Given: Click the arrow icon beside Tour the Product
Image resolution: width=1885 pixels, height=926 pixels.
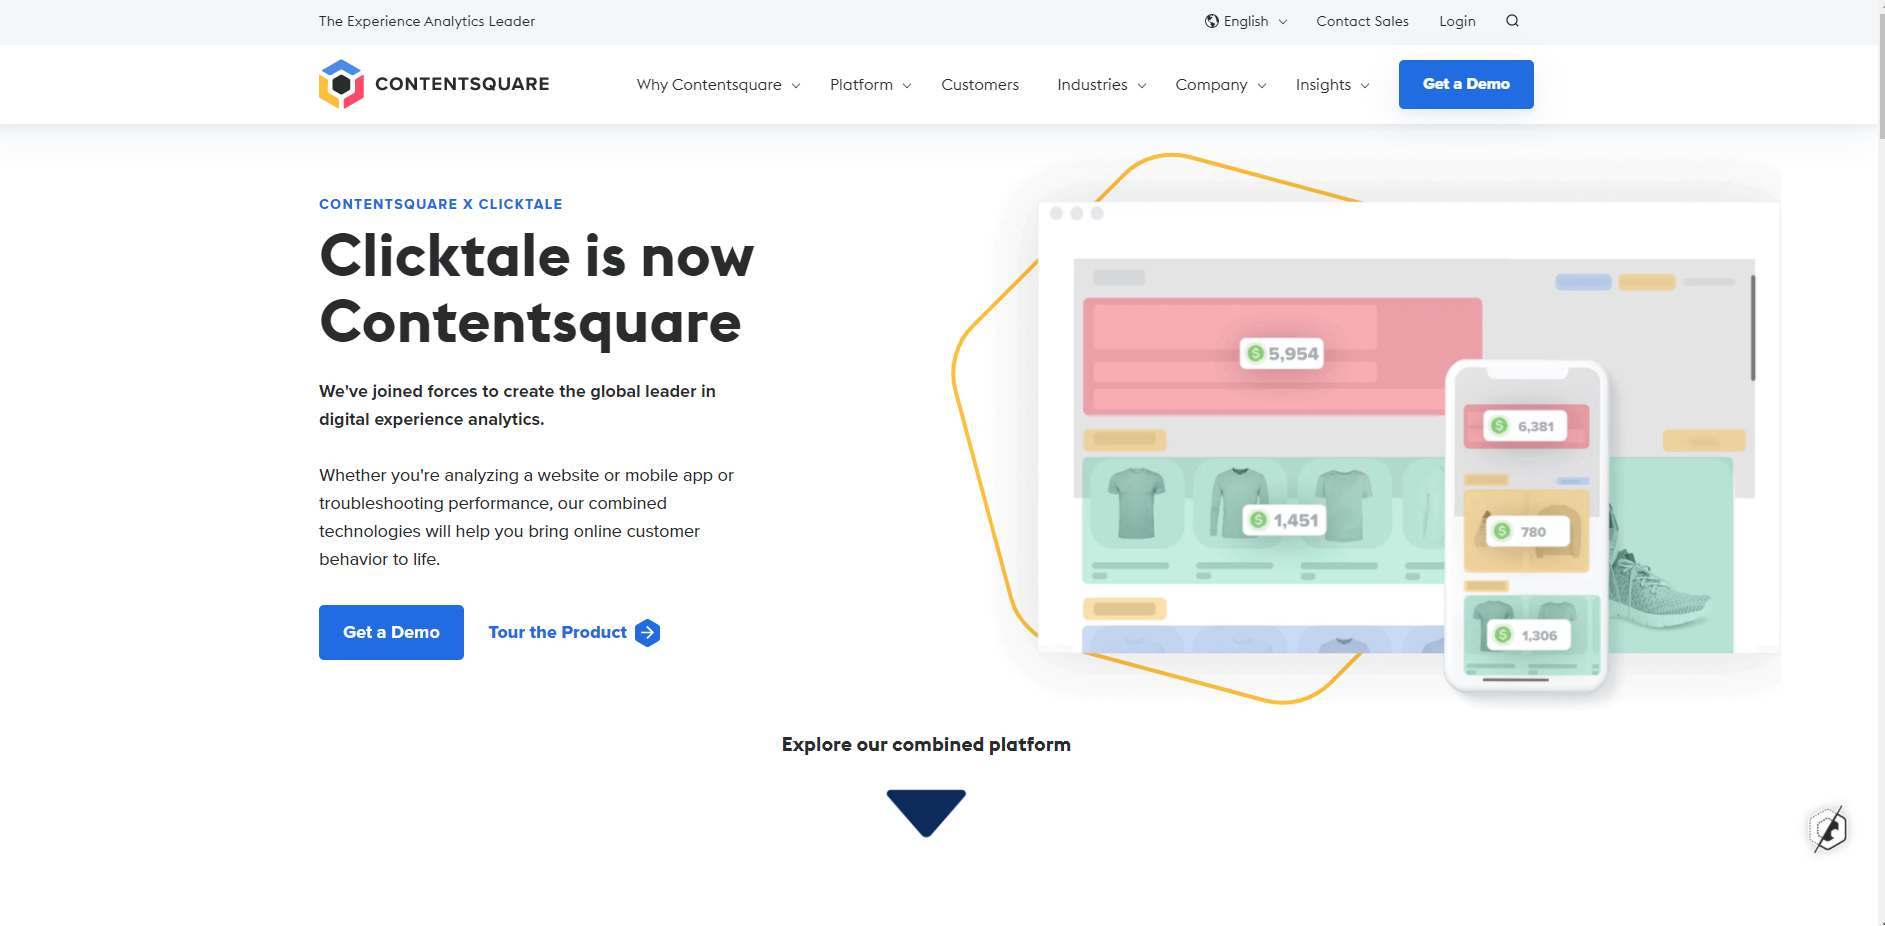Looking at the screenshot, I should 648,633.
